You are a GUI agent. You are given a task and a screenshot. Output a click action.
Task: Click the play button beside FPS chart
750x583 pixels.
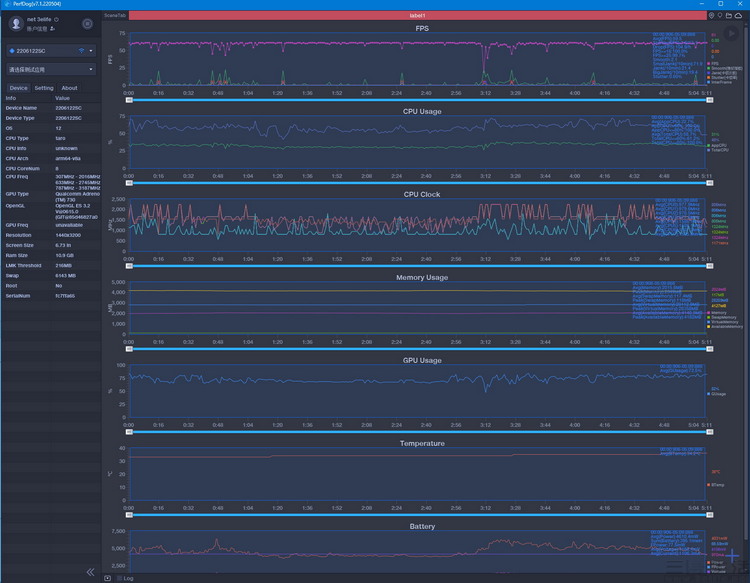click(x=730, y=33)
